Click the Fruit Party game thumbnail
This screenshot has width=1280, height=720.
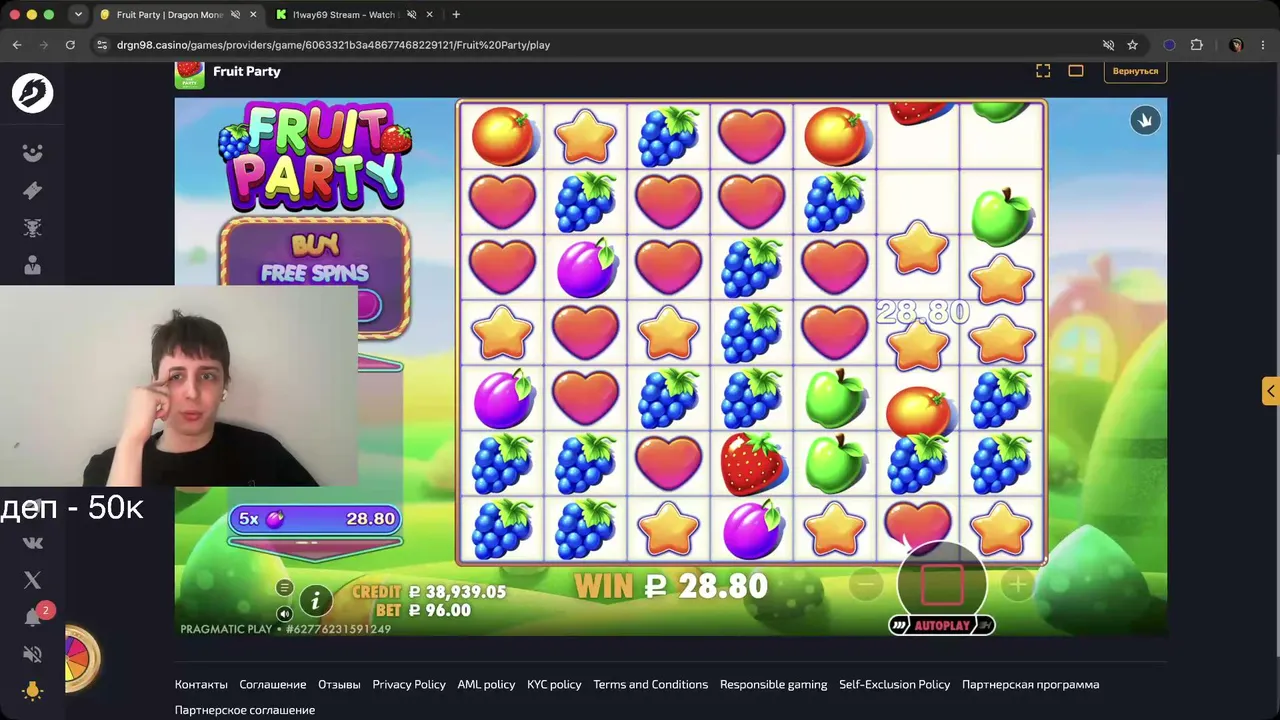coord(189,73)
